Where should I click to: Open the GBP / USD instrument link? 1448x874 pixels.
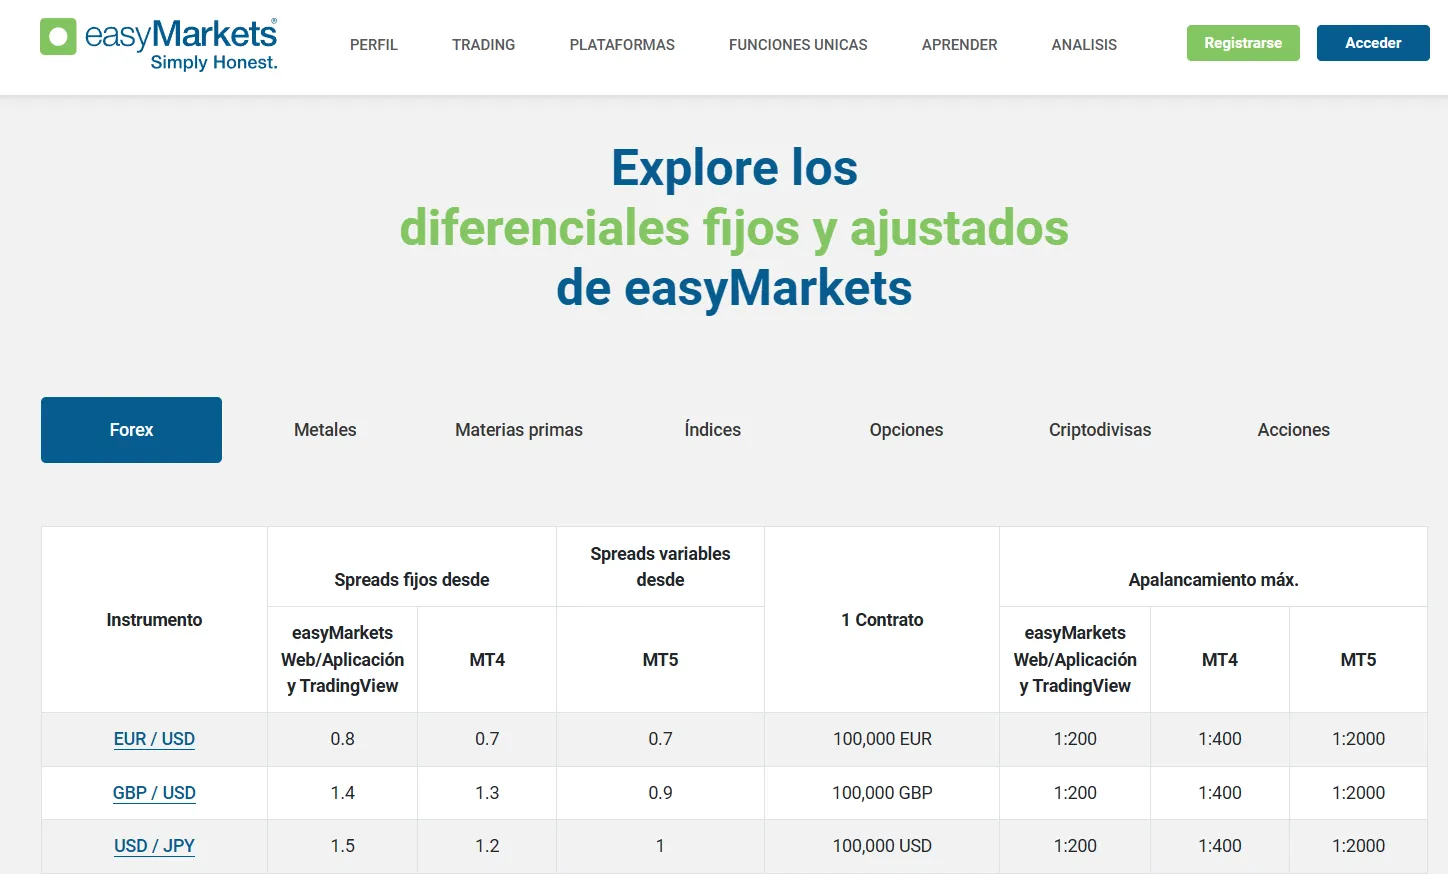(154, 793)
